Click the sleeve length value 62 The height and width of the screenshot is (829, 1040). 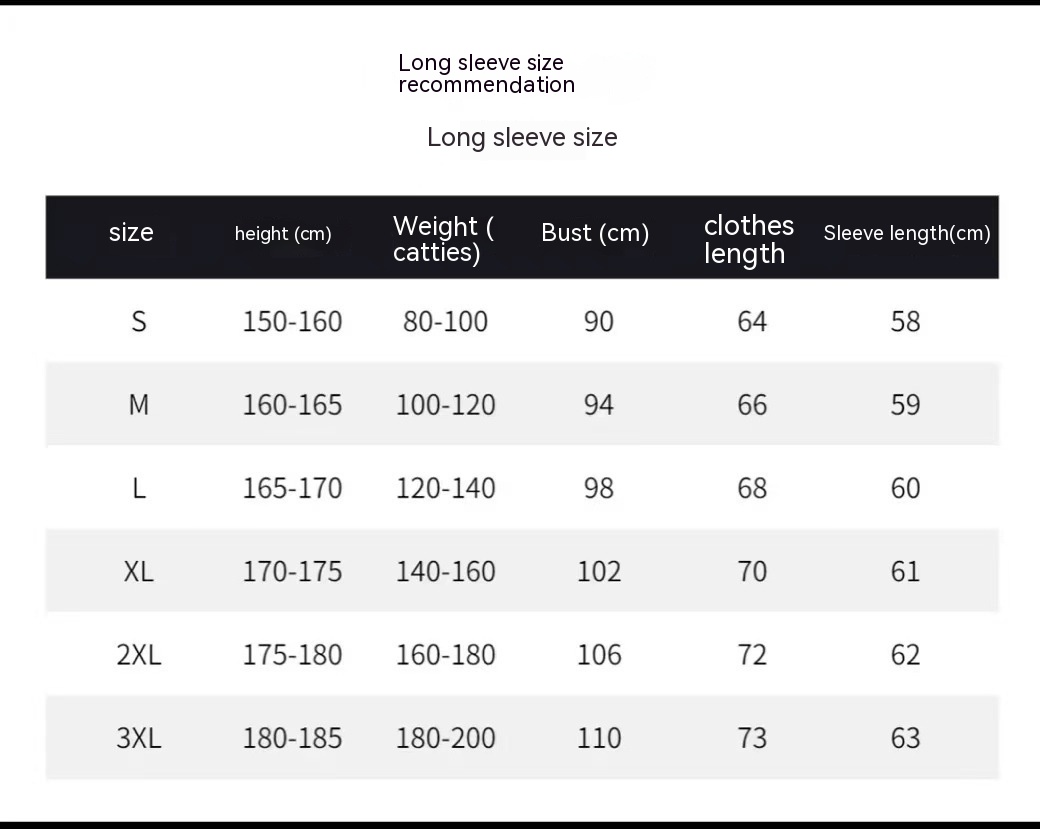[x=905, y=655]
